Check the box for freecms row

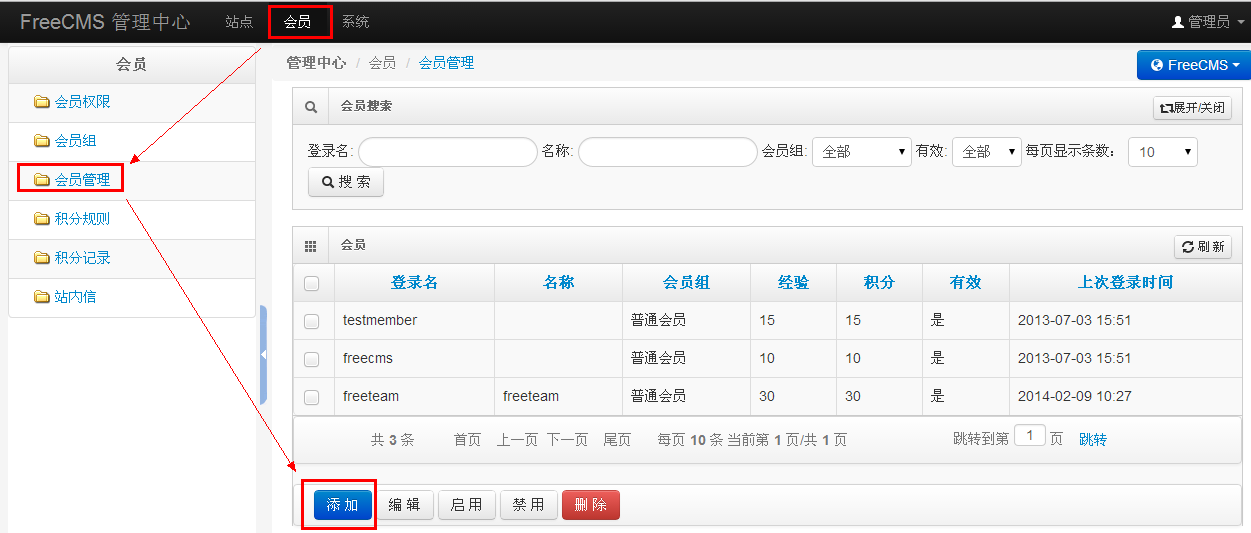click(311, 359)
